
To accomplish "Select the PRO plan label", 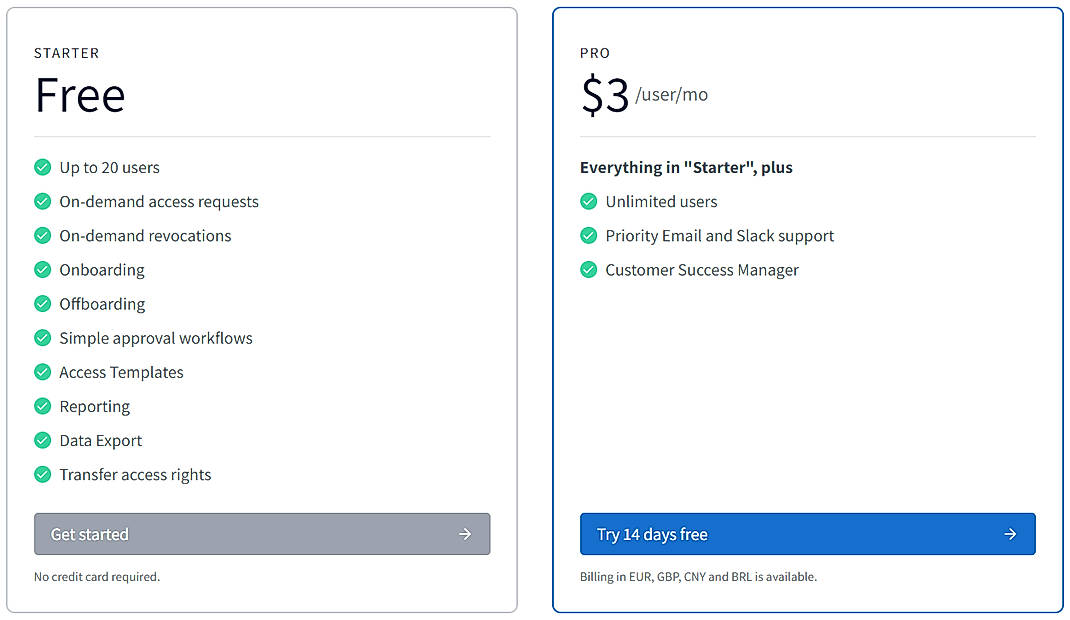I will [x=594, y=53].
